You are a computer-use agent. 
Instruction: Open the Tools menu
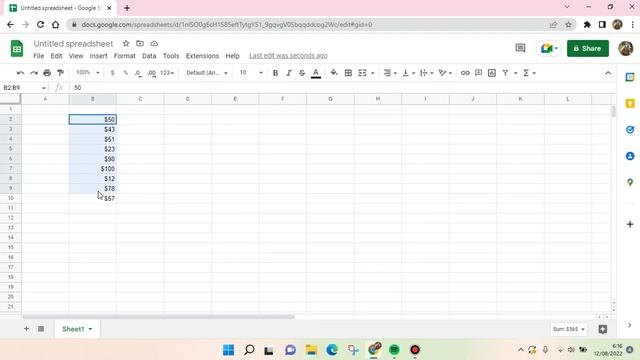tap(171, 56)
